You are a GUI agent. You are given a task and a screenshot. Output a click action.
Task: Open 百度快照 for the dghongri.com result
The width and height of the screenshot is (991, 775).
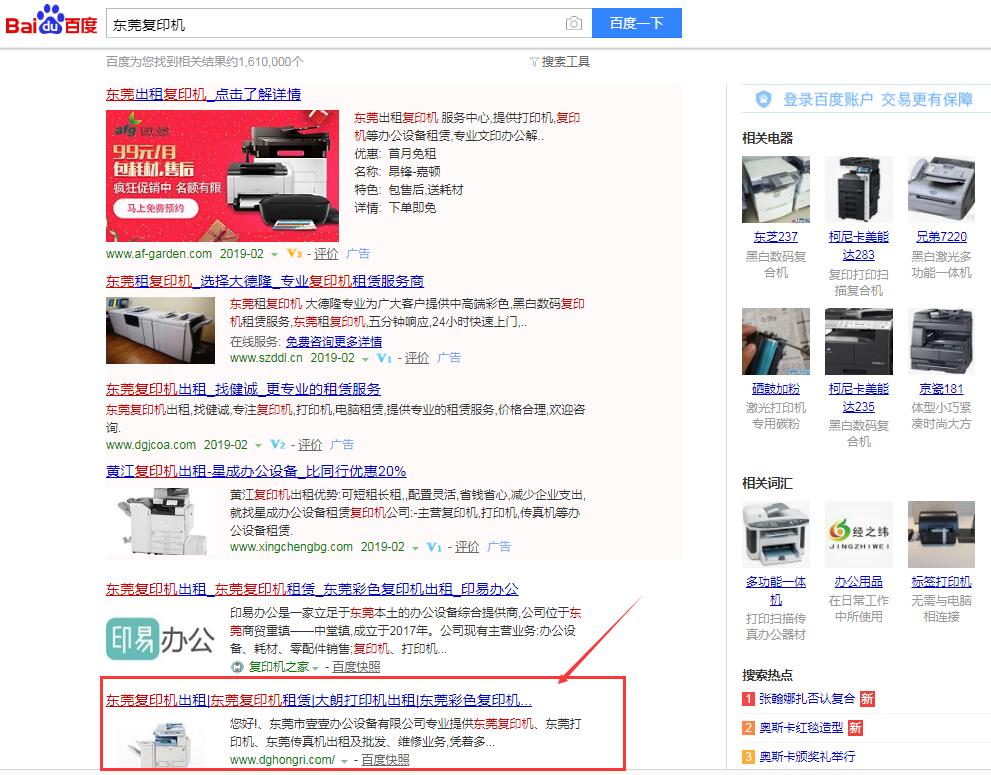(x=385, y=760)
